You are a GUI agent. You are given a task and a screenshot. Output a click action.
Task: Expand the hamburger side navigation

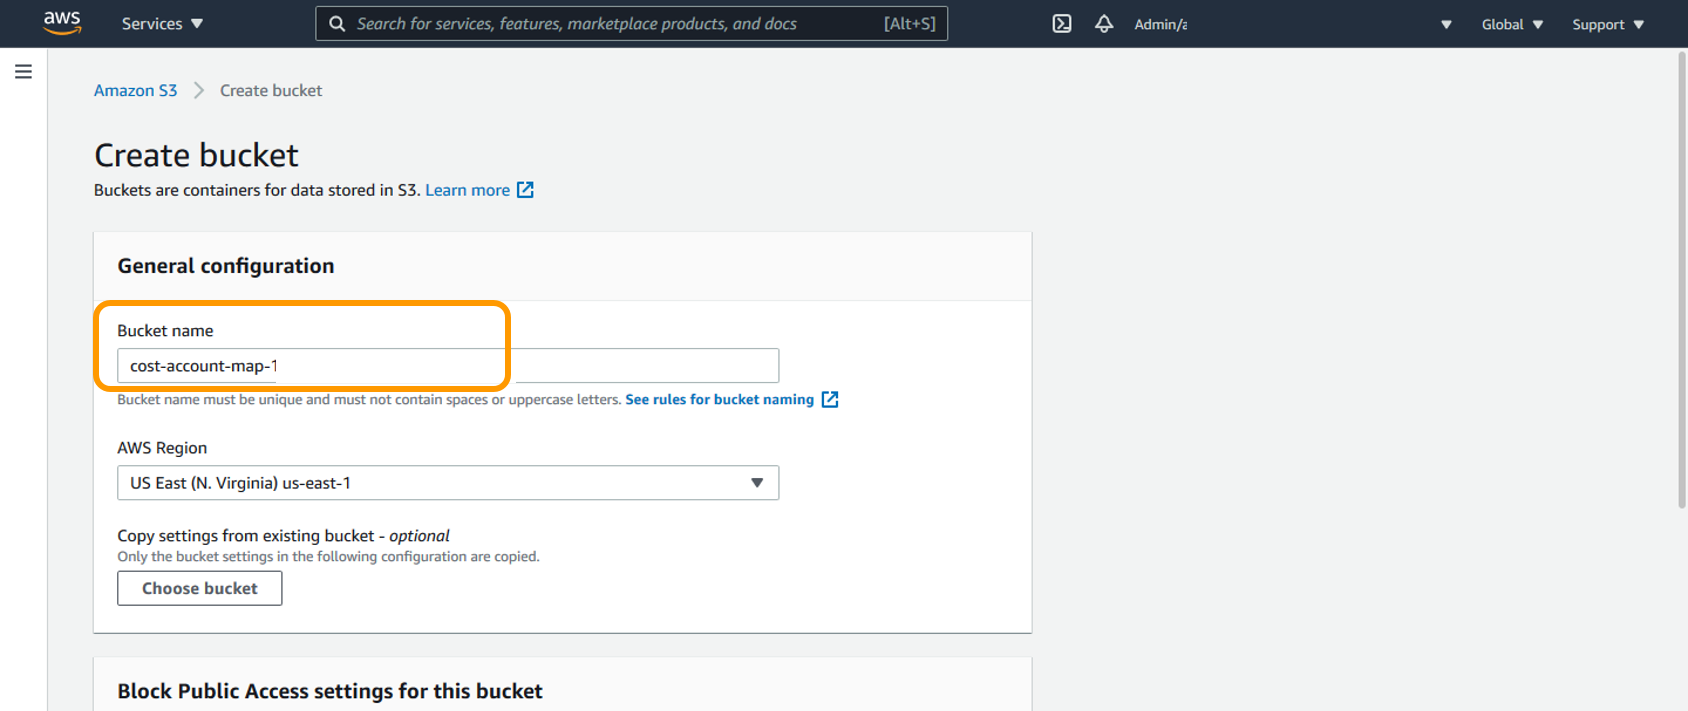[x=23, y=72]
